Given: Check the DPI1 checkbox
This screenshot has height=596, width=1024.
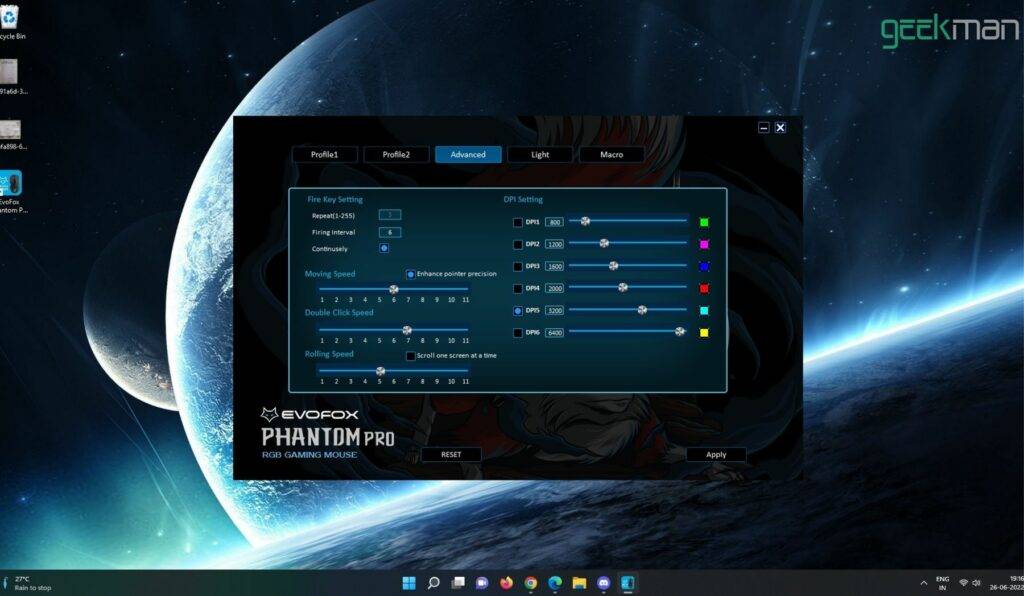Looking at the screenshot, I should tap(518, 223).
